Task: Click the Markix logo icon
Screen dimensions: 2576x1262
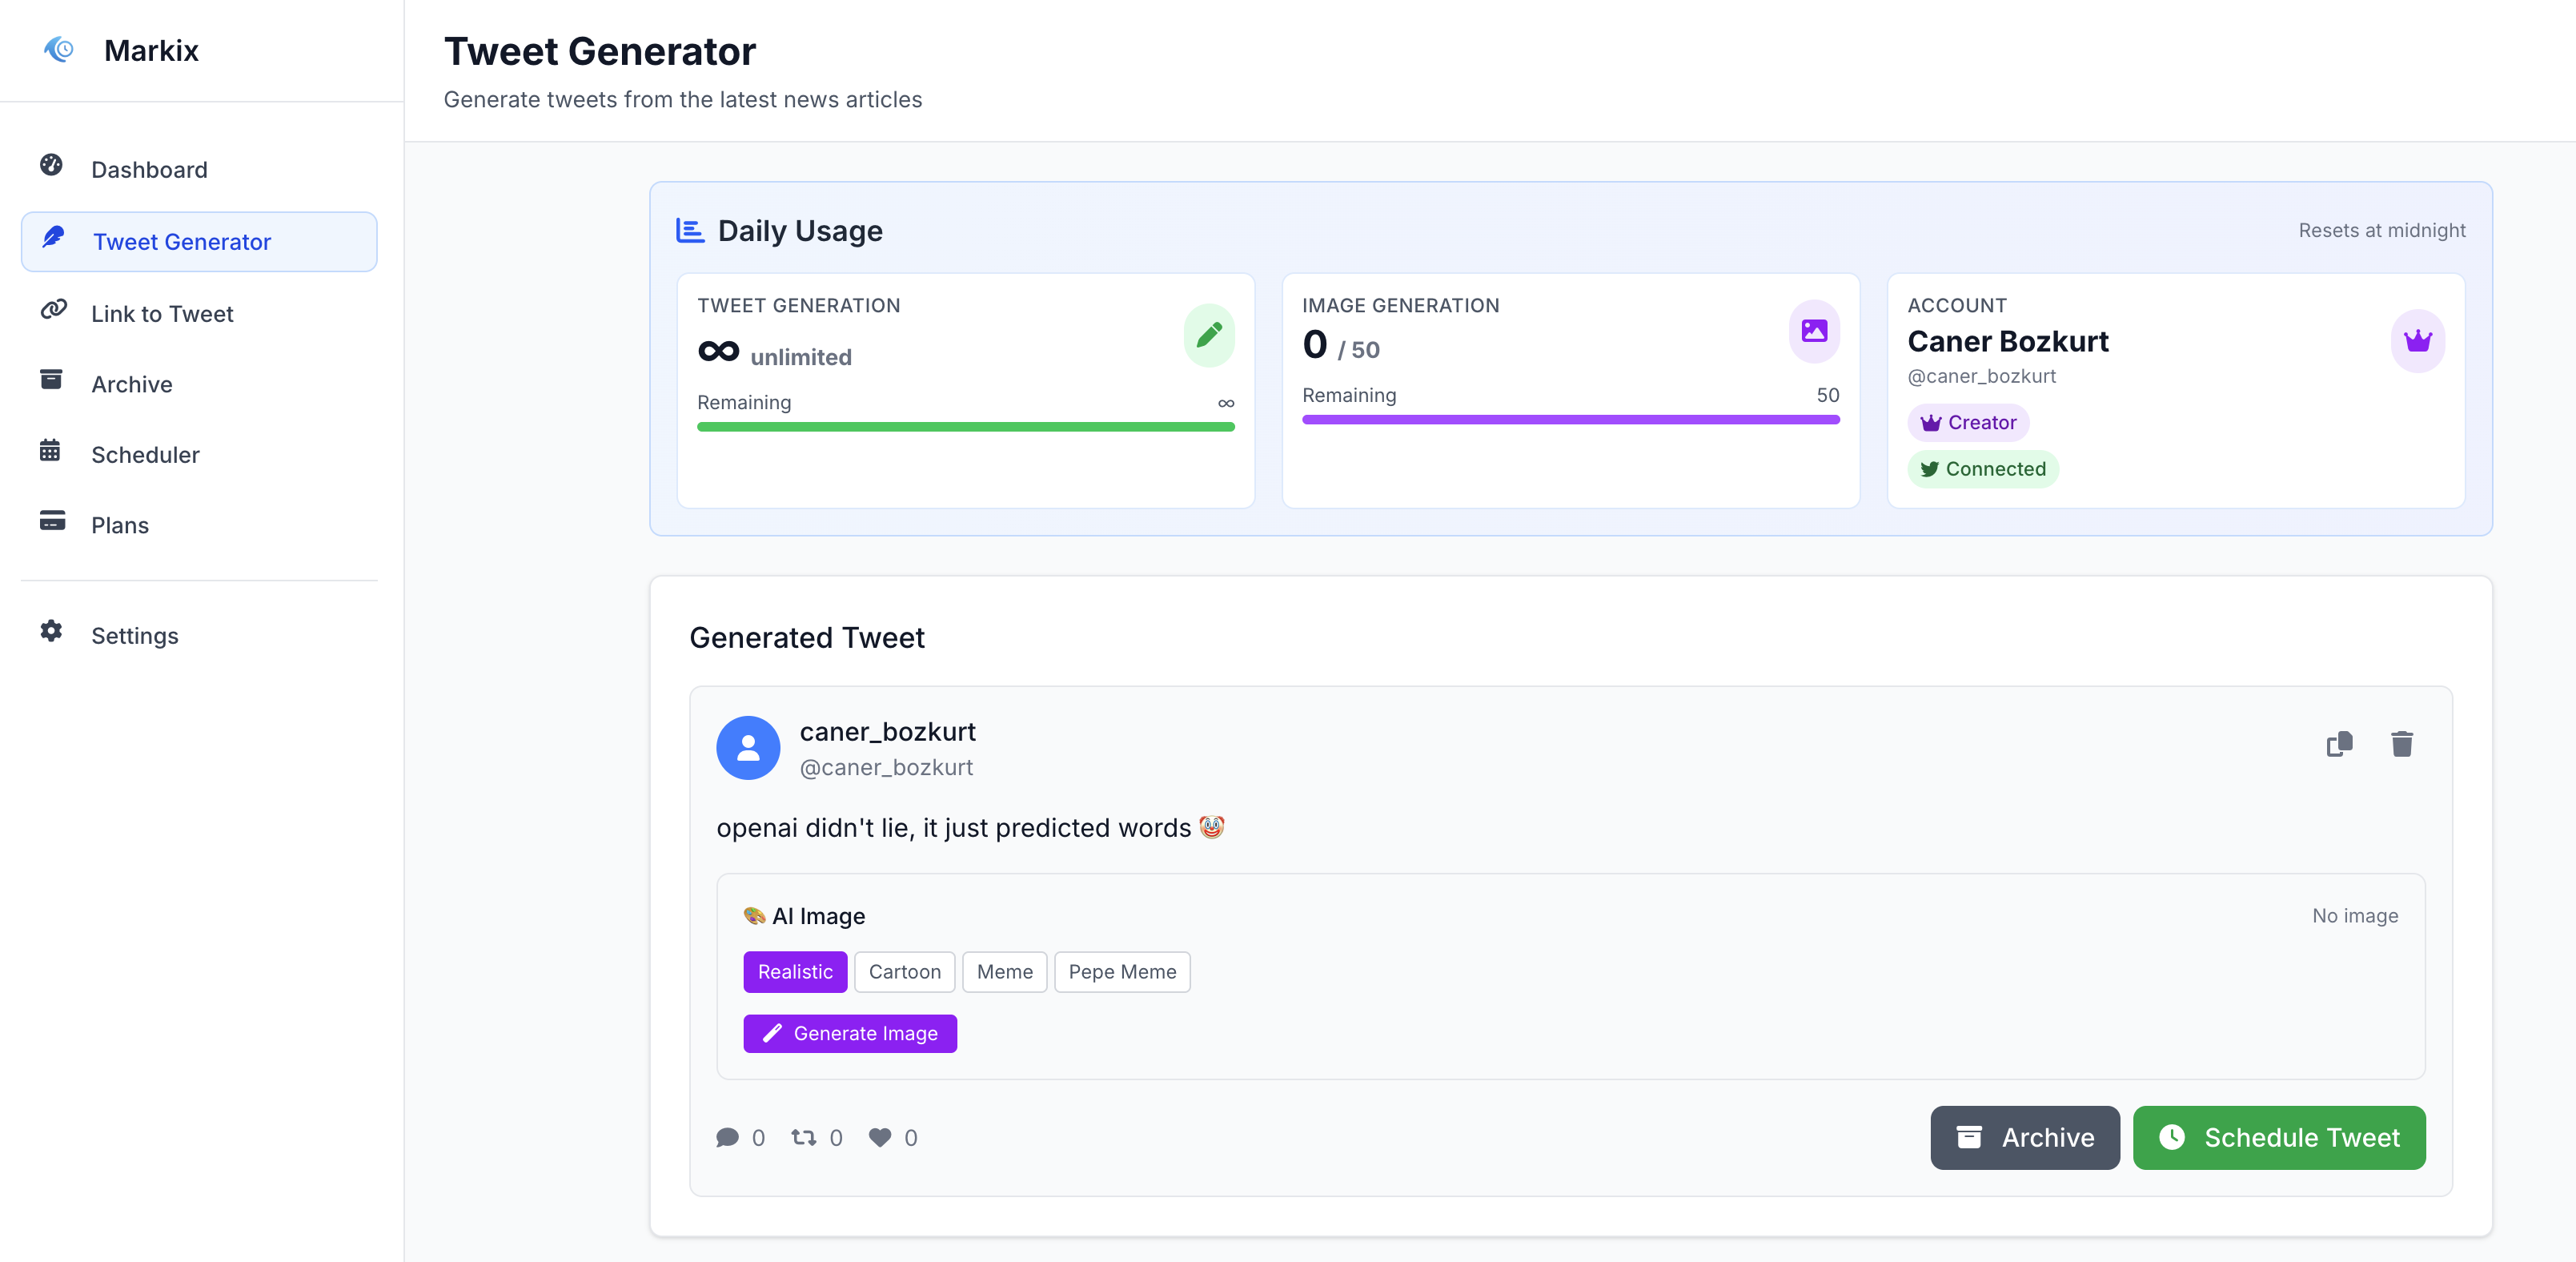Action: point(59,49)
